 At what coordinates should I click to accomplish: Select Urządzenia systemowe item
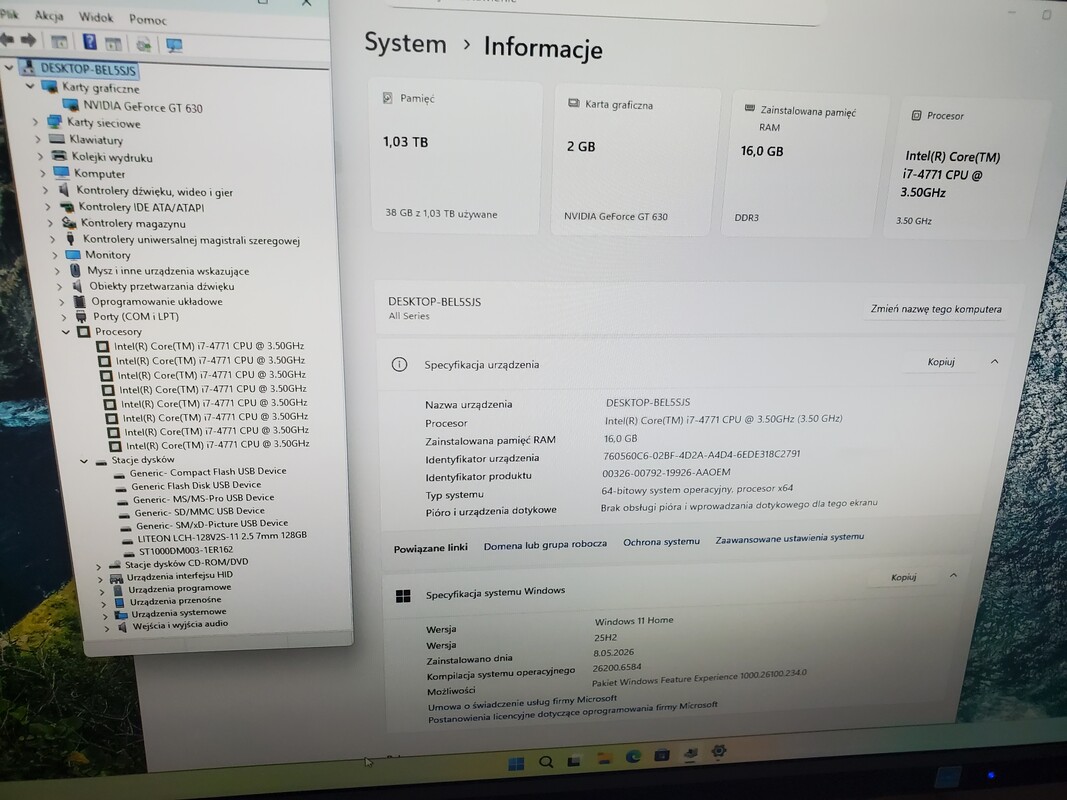pos(178,613)
